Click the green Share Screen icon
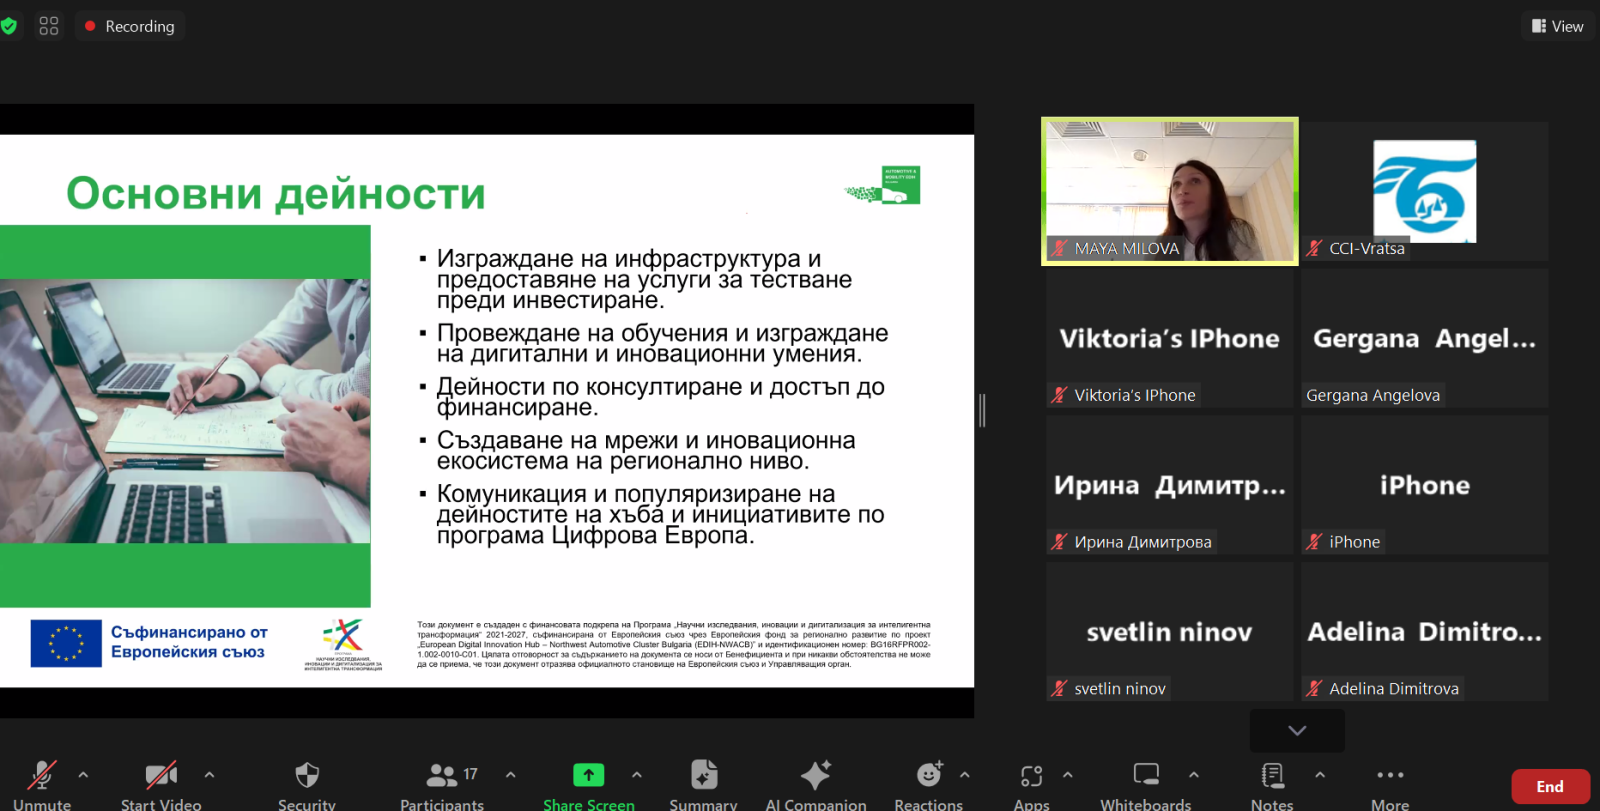Screen dimensions: 1600x811 click(588, 775)
